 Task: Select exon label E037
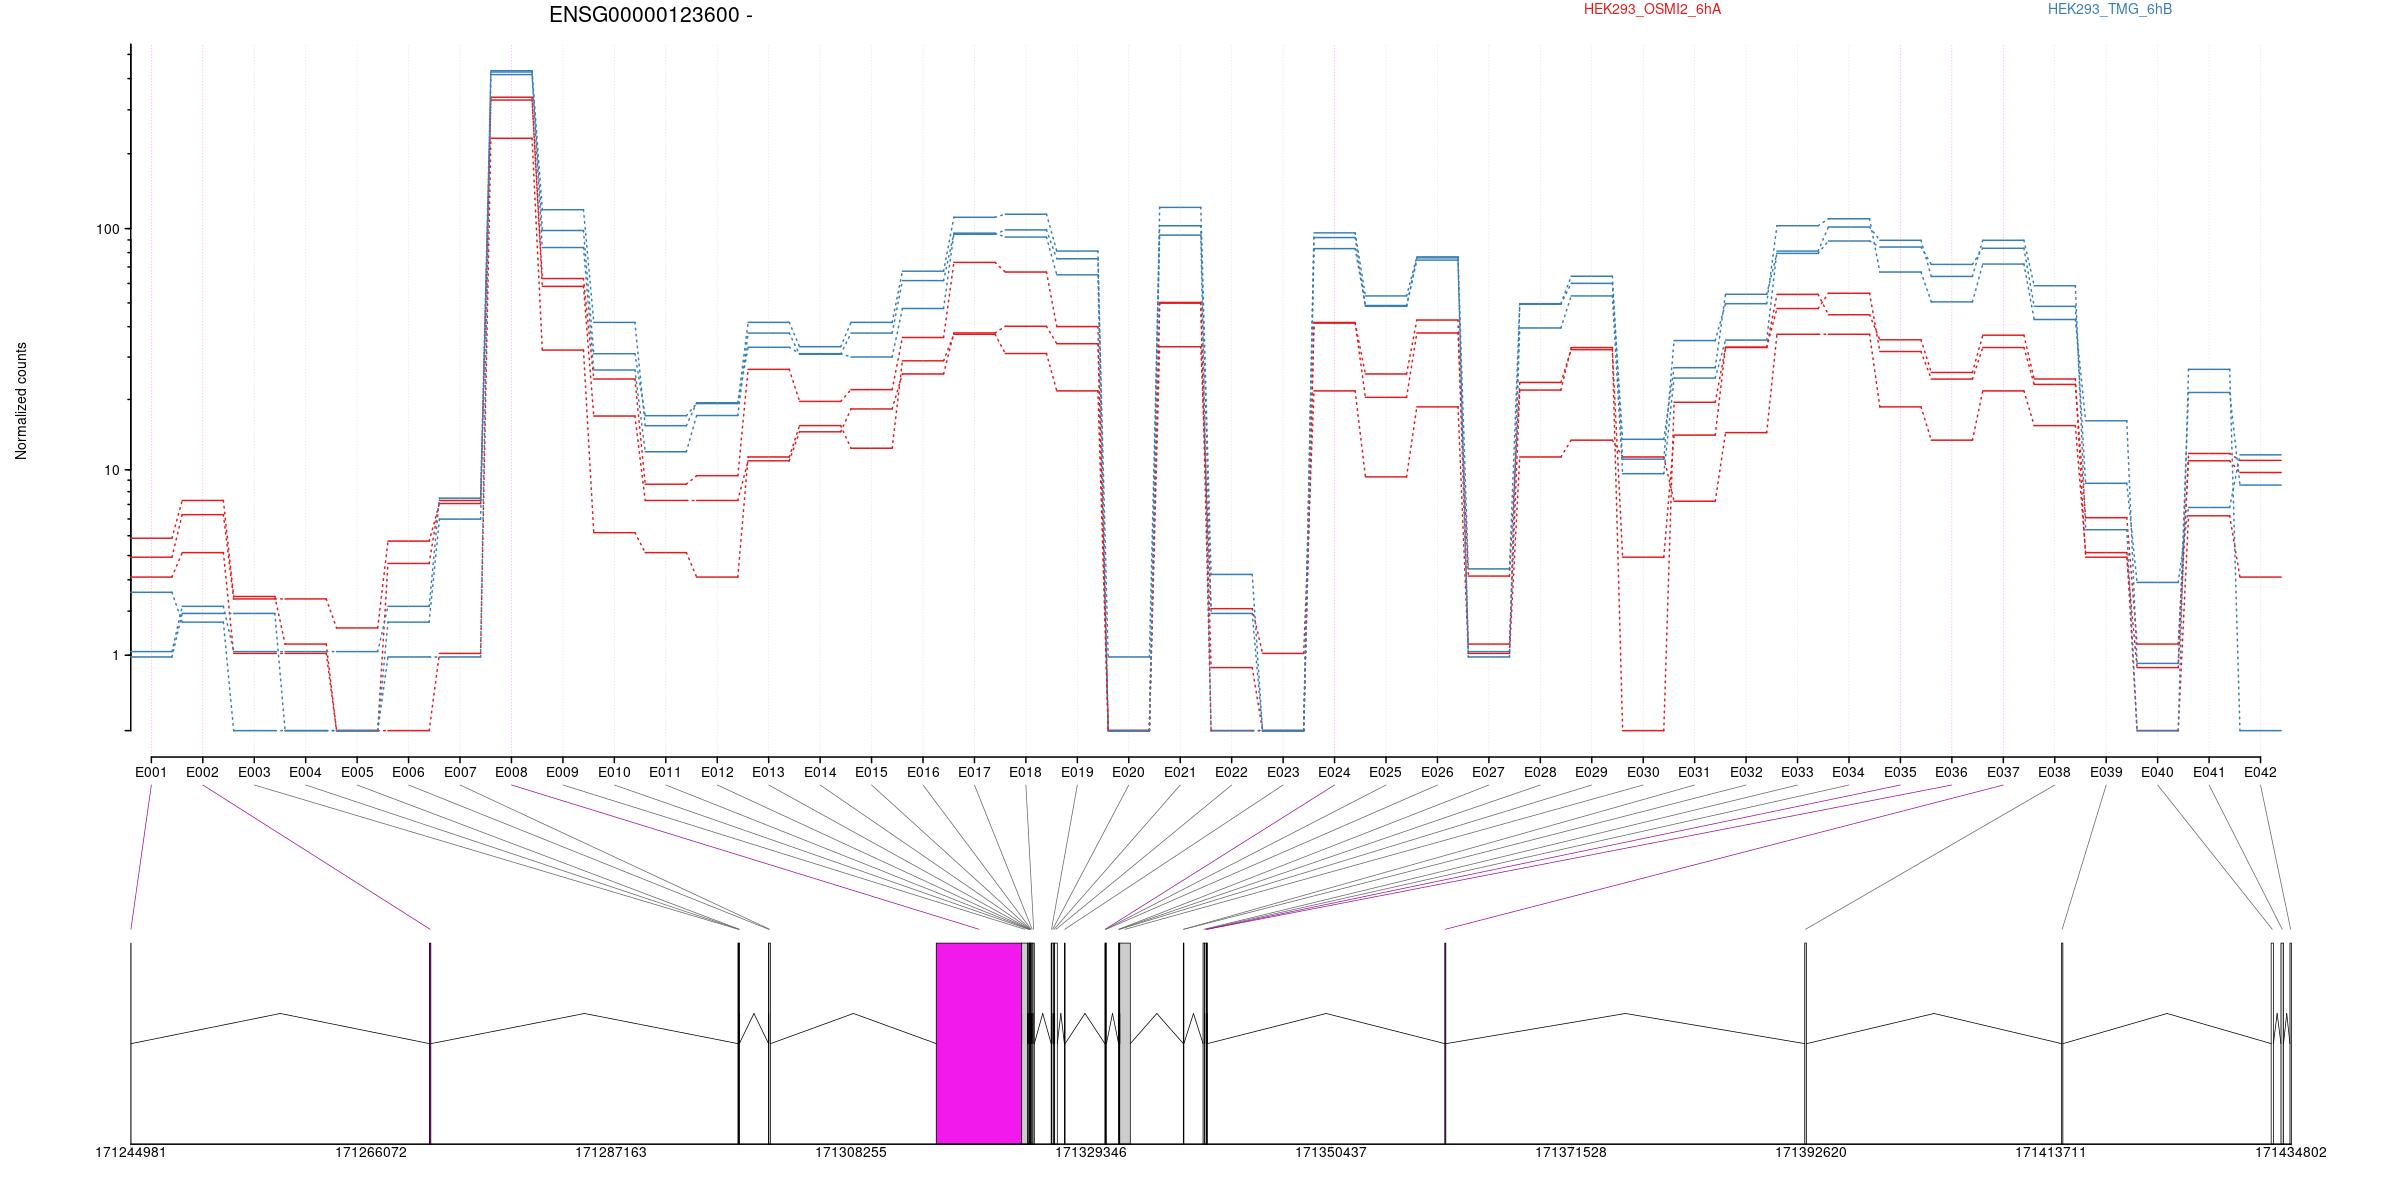pyautogui.click(x=2003, y=772)
